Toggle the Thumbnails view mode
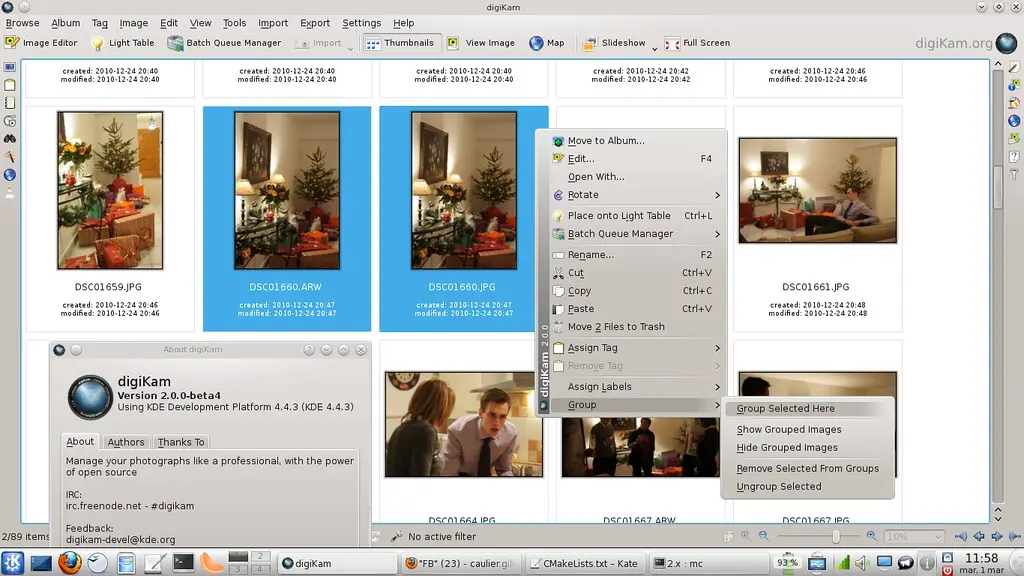1024x576 pixels. (400, 43)
